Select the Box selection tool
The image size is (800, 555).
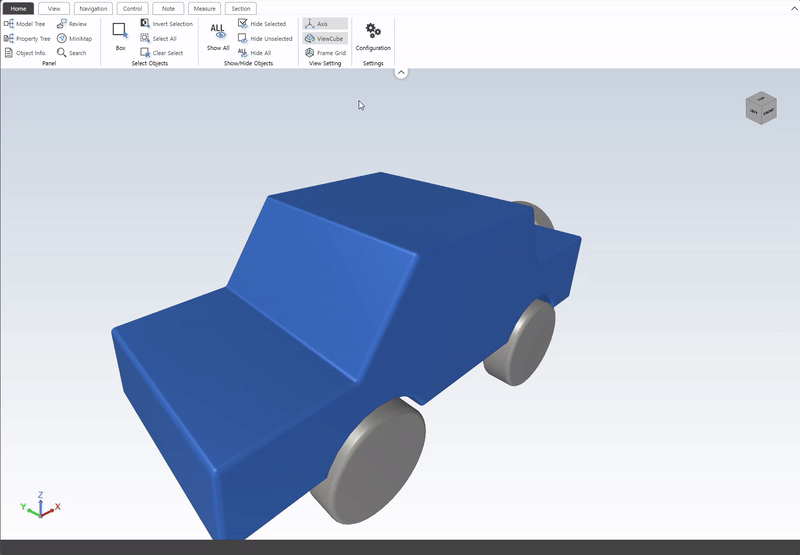tap(120, 36)
